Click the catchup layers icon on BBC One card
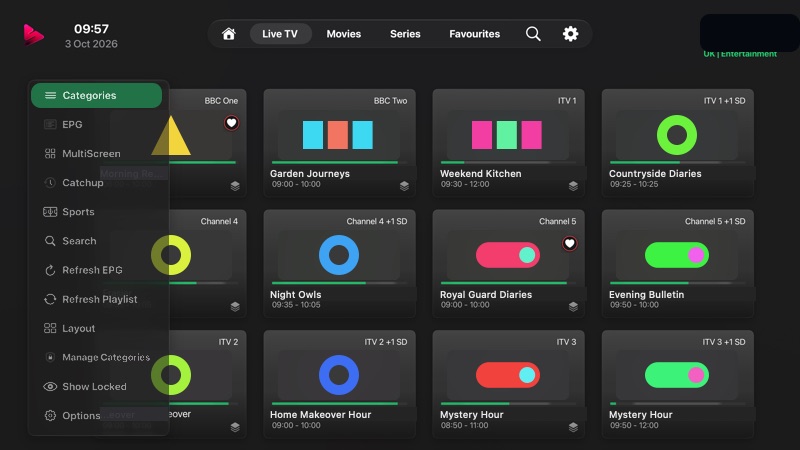 [235, 186]
